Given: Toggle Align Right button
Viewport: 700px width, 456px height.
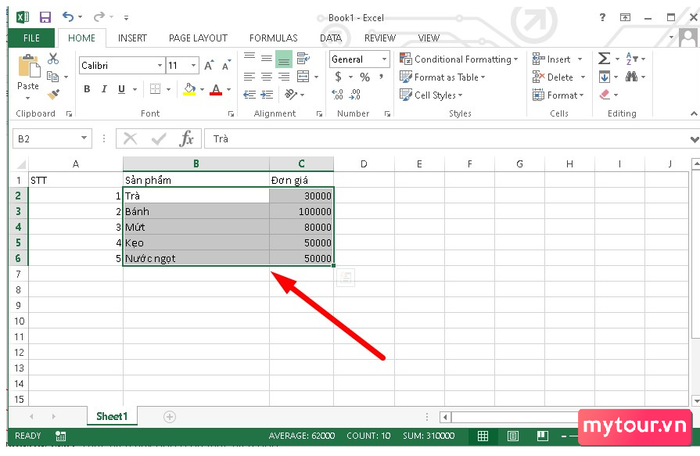Looking at the screenshot, I should [283, 77].
